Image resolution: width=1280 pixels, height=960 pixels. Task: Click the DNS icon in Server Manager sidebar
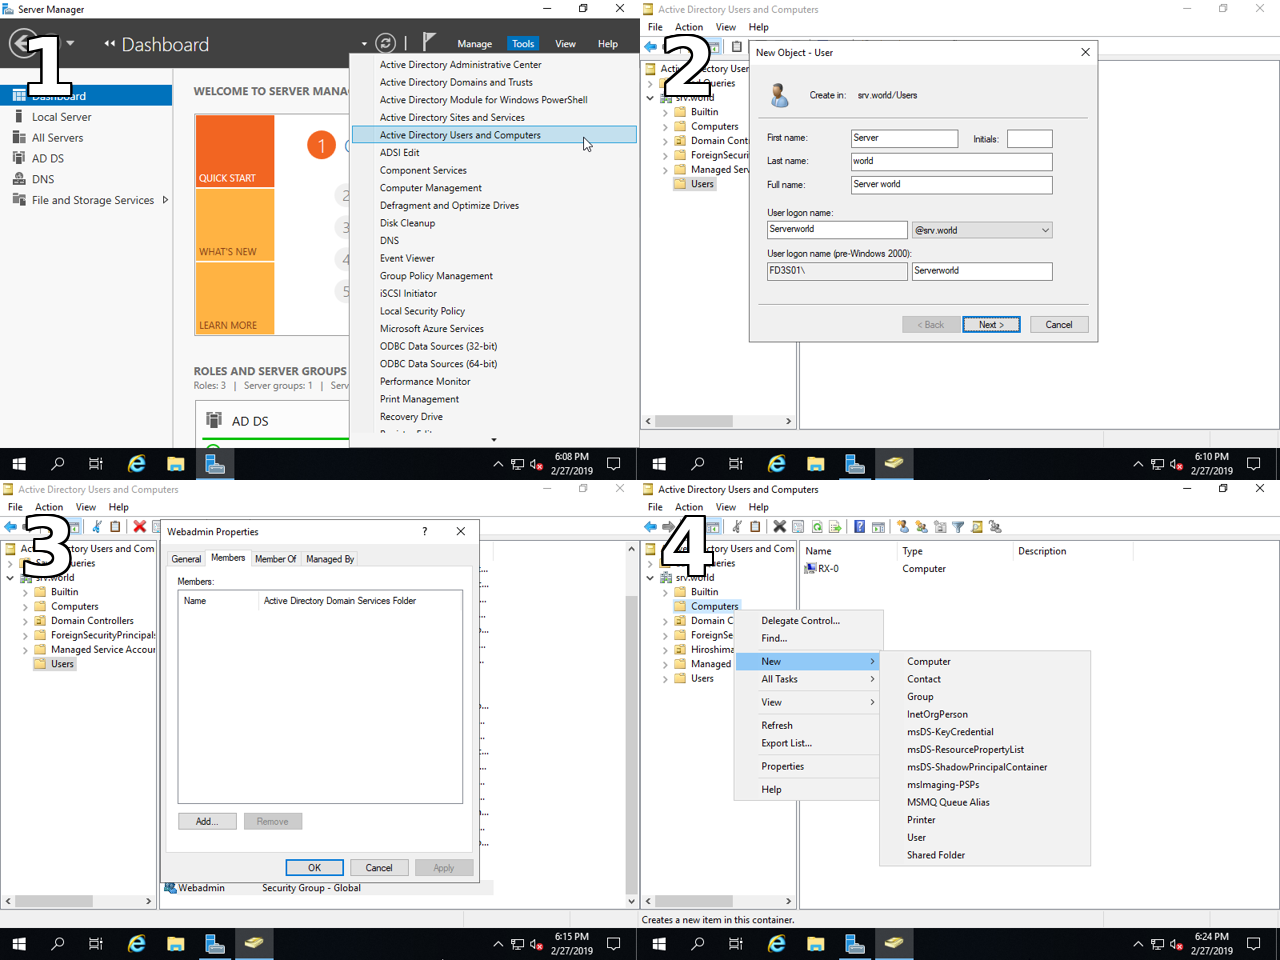click(19, 179)
